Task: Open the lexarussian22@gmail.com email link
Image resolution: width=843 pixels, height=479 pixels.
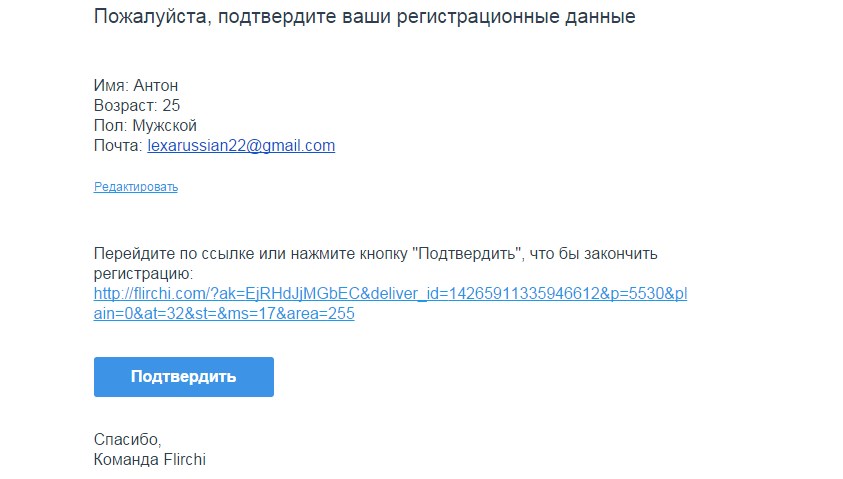Action: click(241, 146)
